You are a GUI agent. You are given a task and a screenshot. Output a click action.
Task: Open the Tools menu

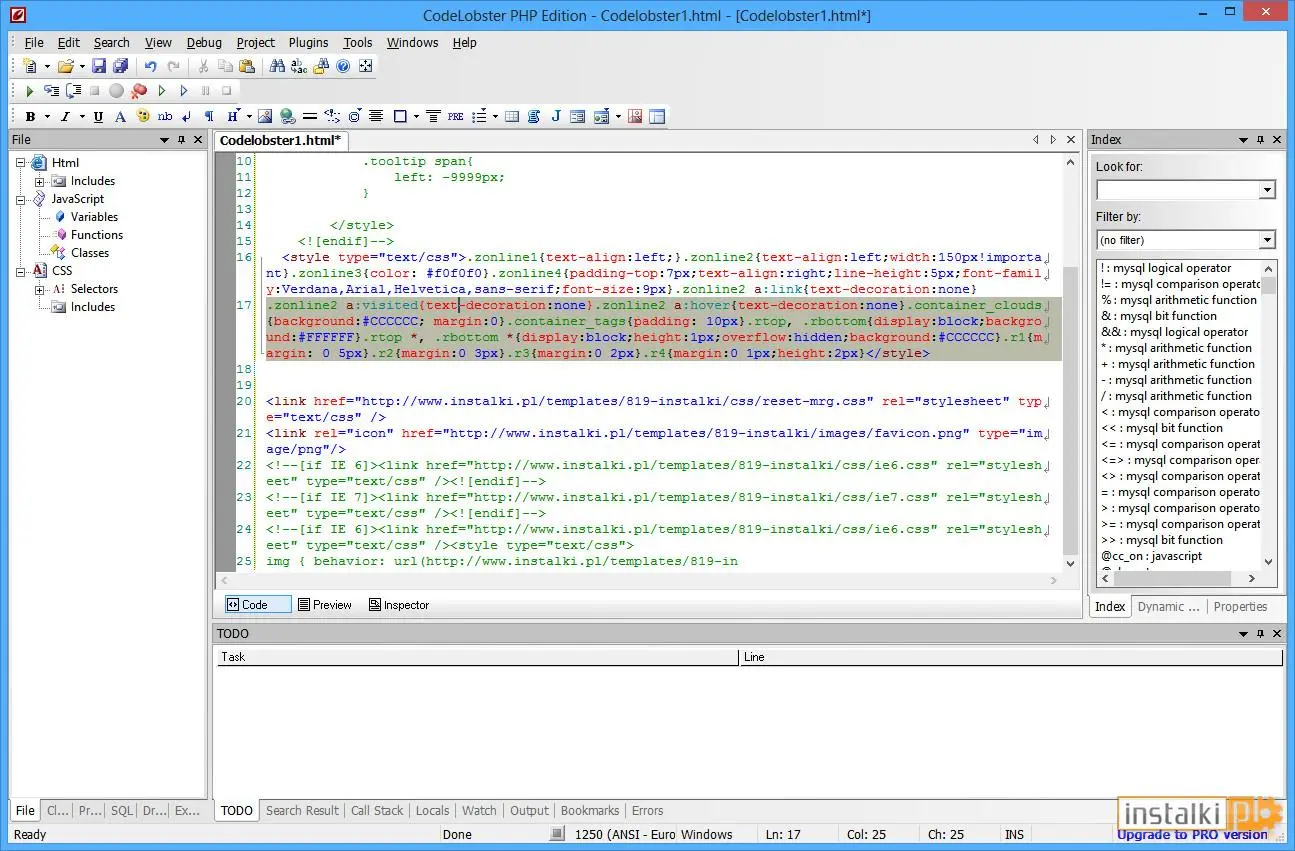click(x=358, y=42)
